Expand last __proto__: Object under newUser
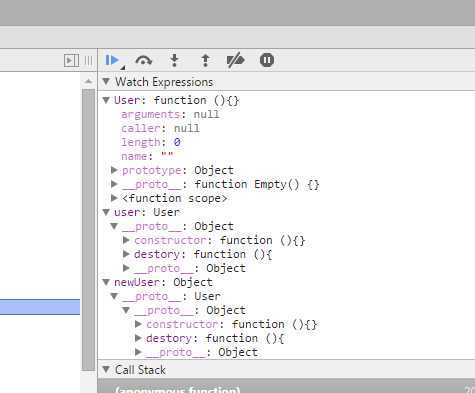Screen dimensions: 475x393 [138, 352]
